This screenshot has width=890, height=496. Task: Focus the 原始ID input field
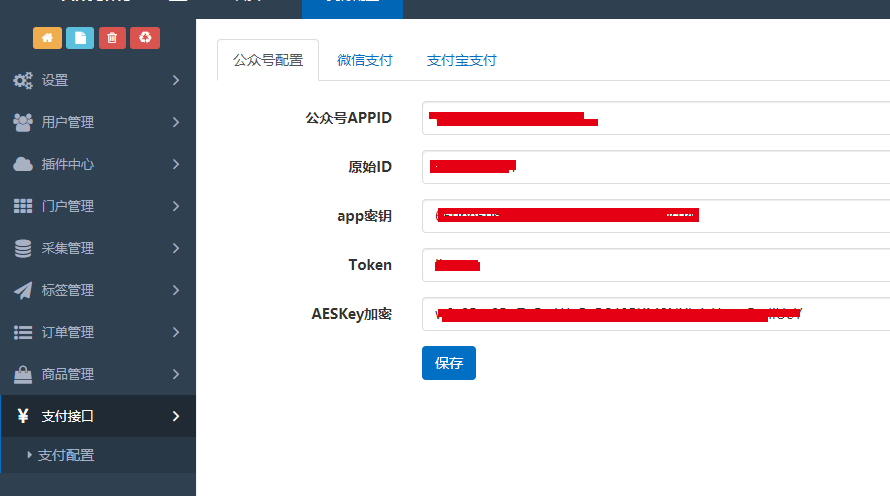point(656,167)
